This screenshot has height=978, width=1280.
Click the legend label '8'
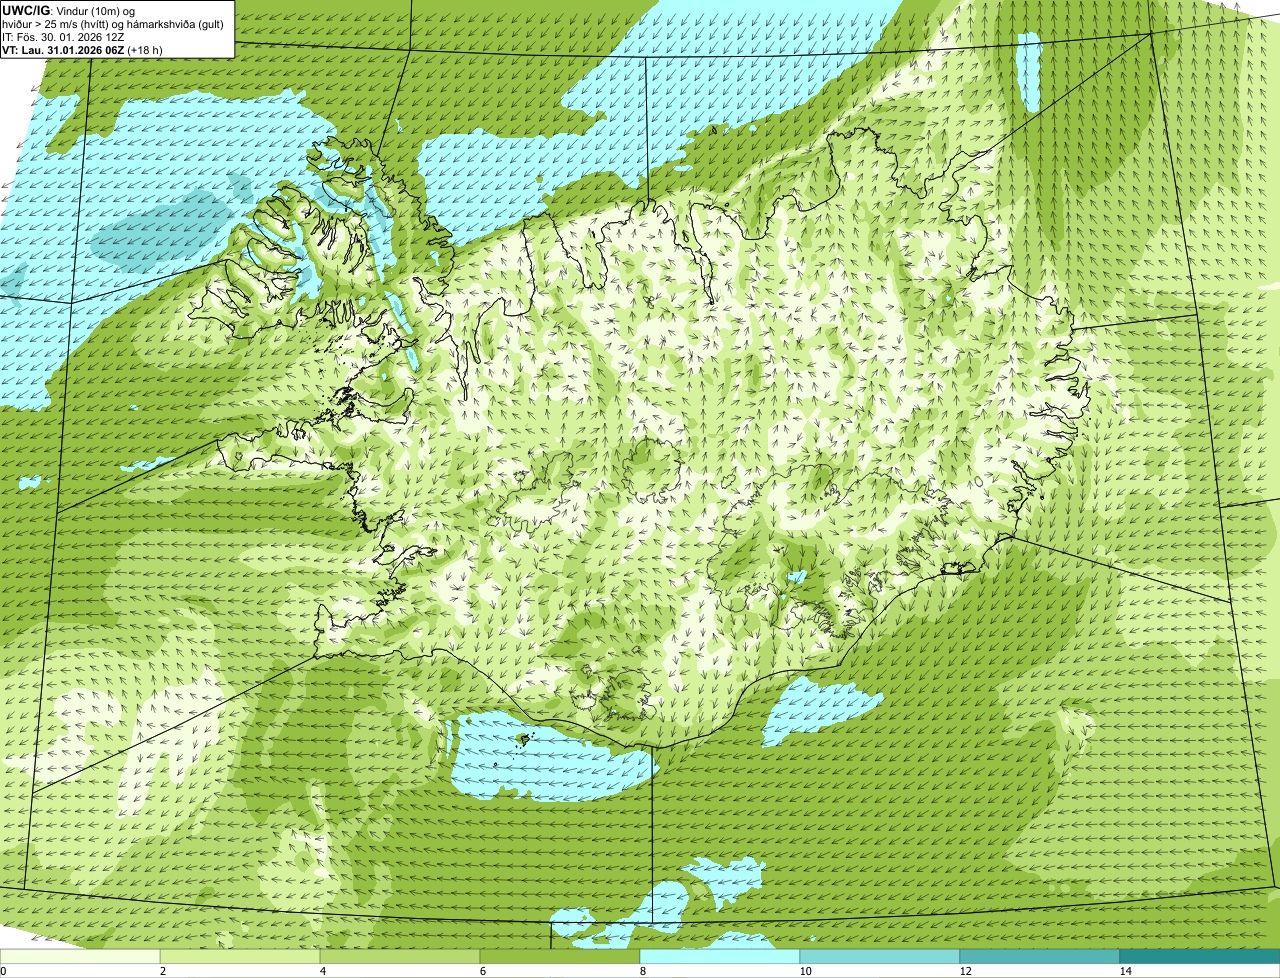[x=642, y=971]
